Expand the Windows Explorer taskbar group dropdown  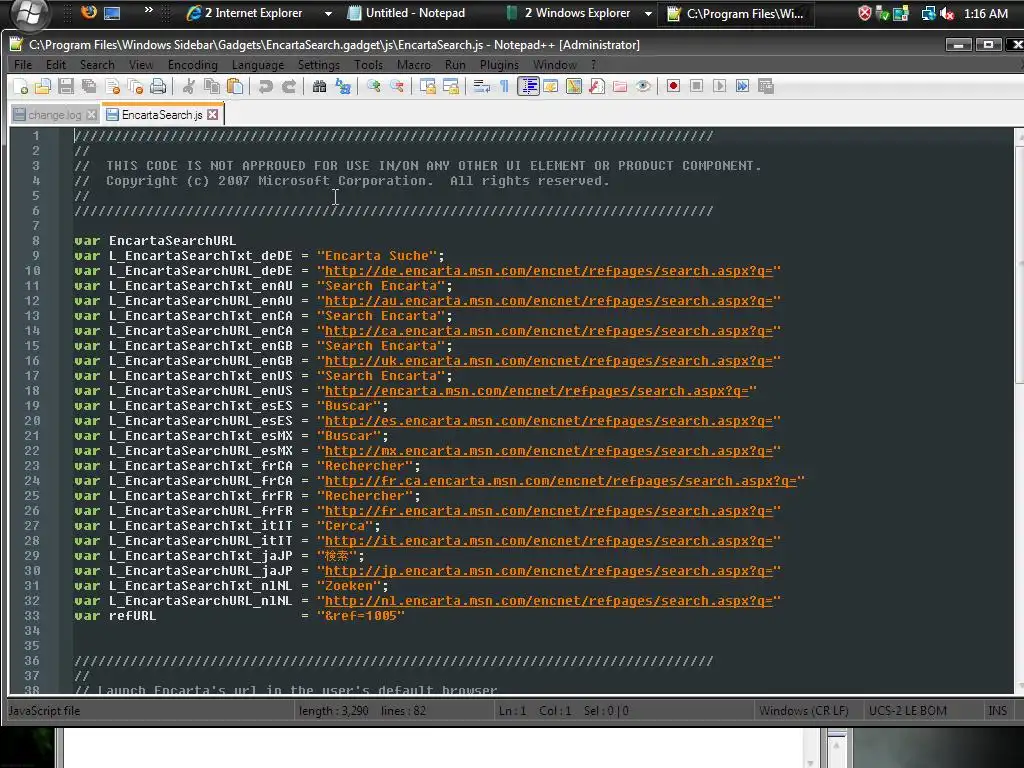pos(648,13)
